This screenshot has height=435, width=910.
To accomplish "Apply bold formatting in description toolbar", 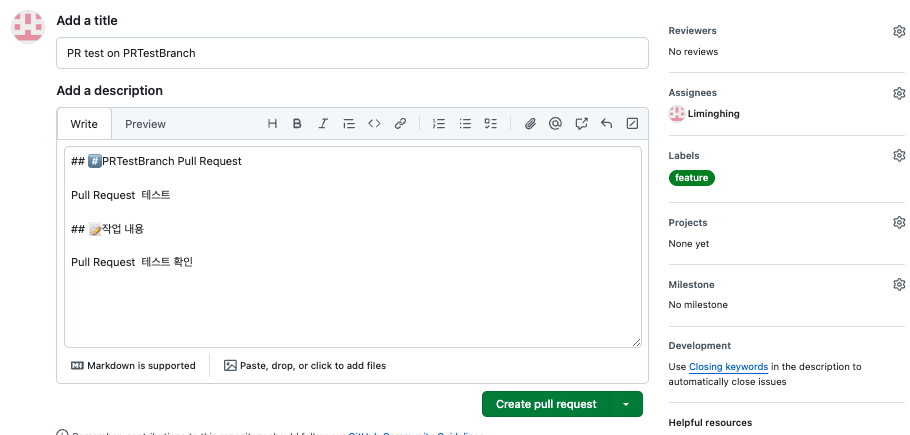I will 297,124.
